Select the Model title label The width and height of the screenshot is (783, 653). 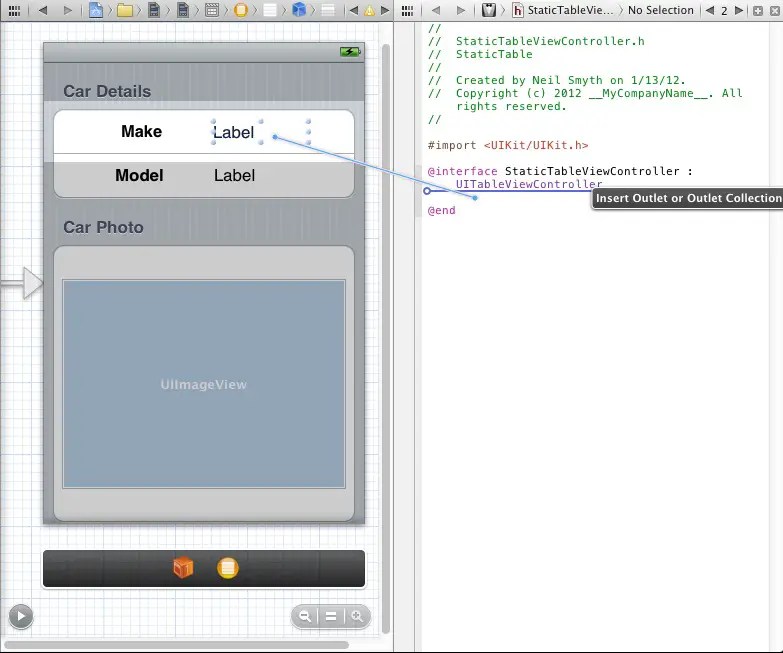[x=139, y=175]
